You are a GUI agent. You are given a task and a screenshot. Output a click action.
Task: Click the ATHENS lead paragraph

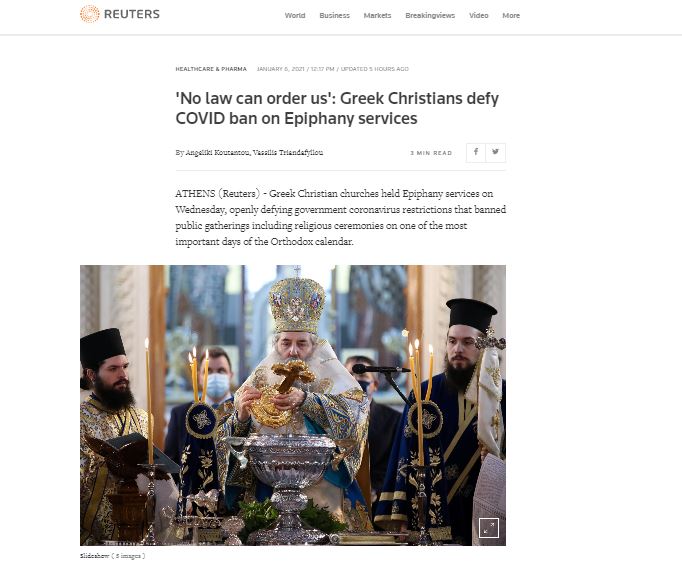pos(341,218)
